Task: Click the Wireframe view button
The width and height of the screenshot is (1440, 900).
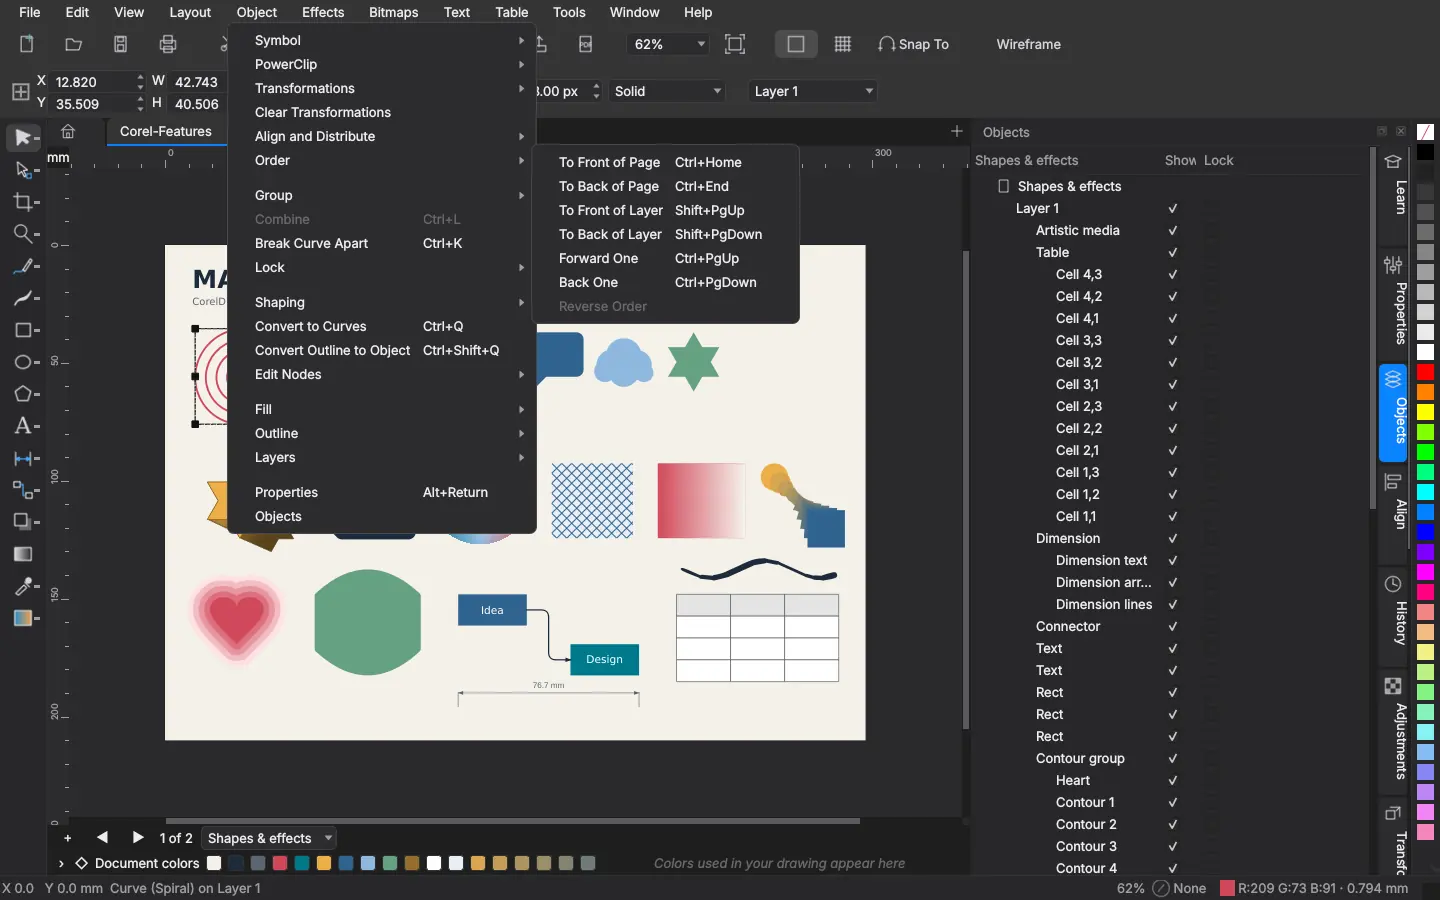Action: (x=1028, y=44)
